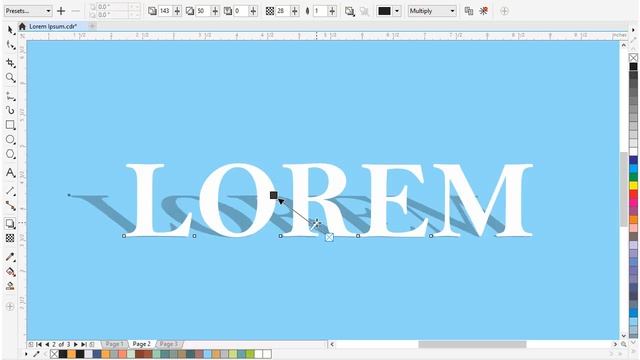Viewport: 640px width, 360px height.
Task: Open shadow angle 143 slider popup
Action: click(178, 11)
